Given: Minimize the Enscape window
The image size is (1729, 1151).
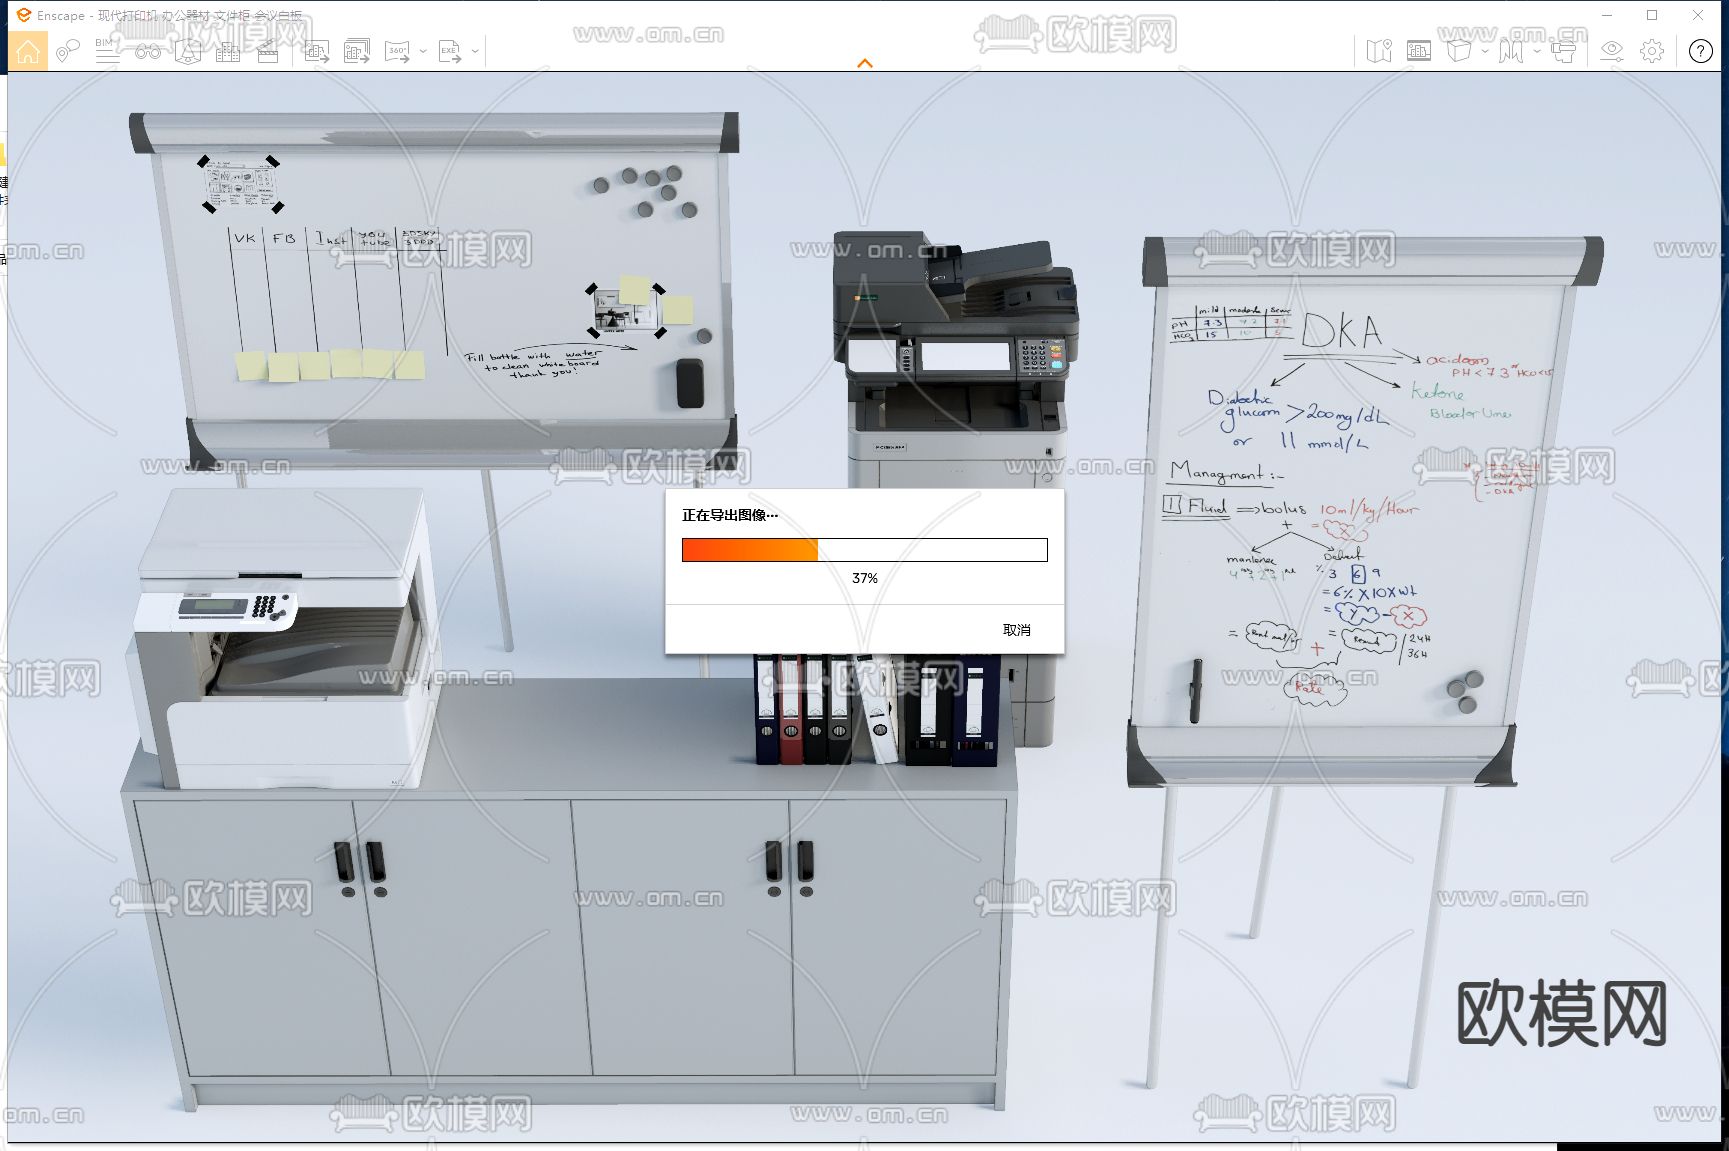Looking at the screenshot, I should (x=1608, y=15).
